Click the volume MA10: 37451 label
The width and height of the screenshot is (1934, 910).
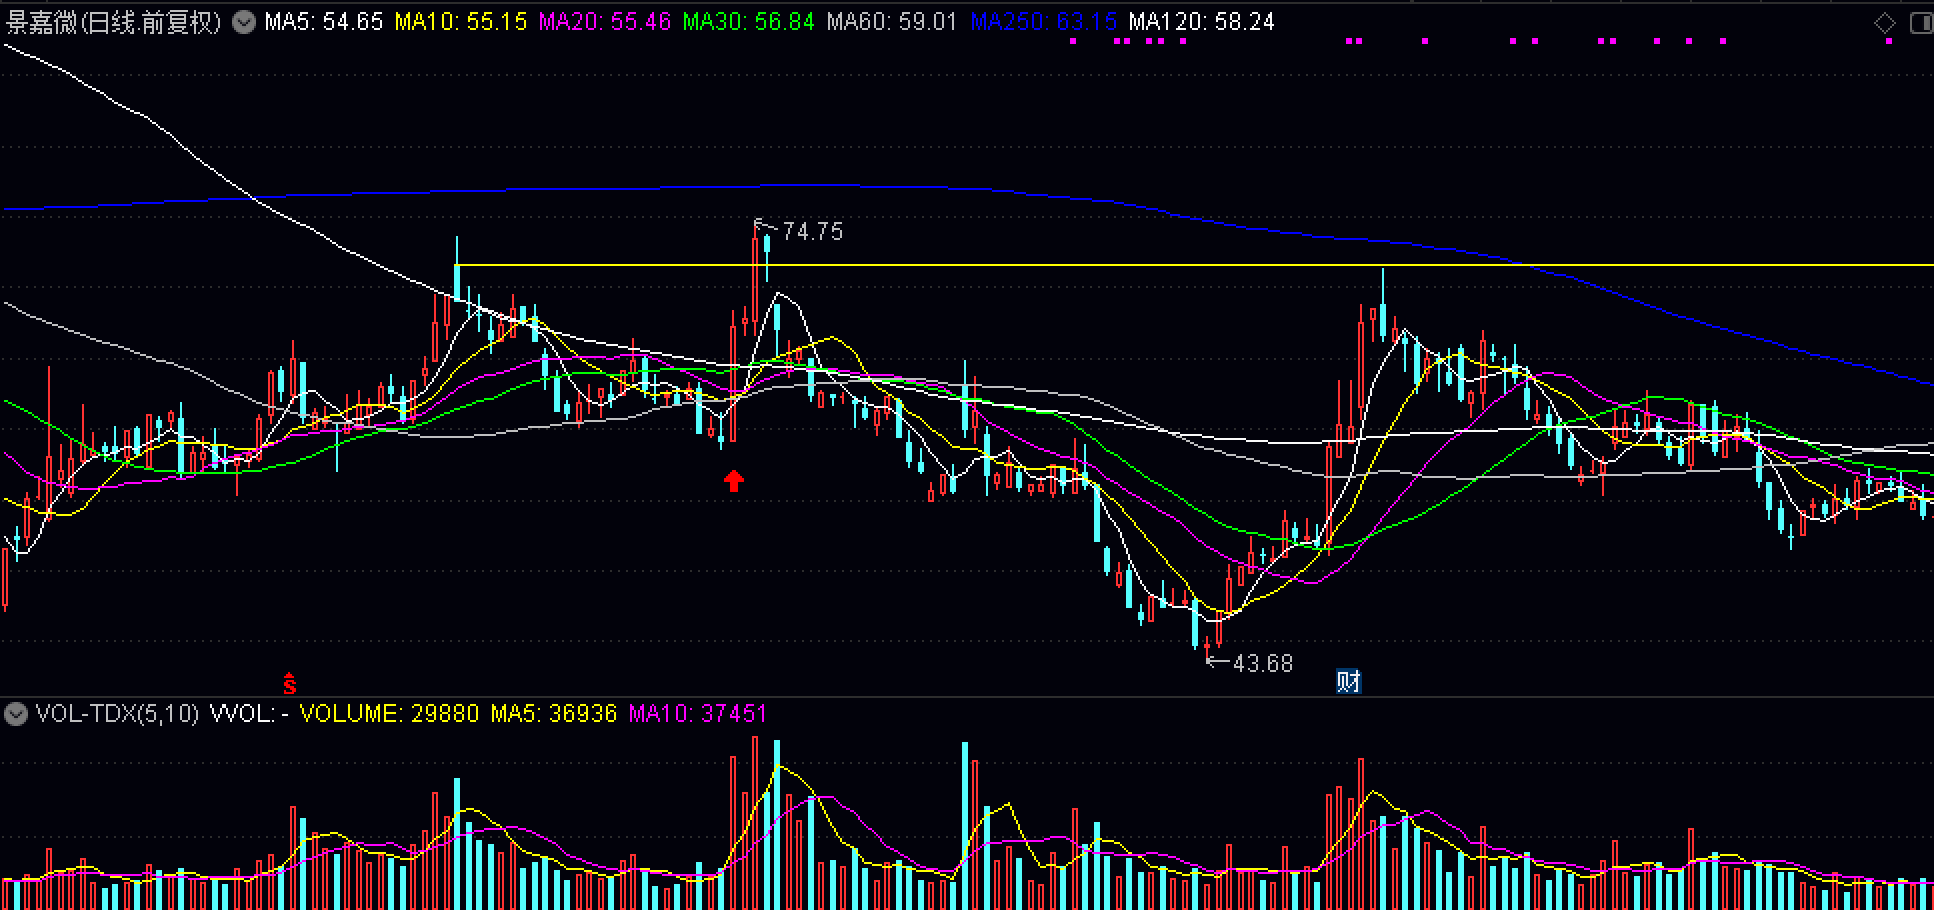coord(697,714)
